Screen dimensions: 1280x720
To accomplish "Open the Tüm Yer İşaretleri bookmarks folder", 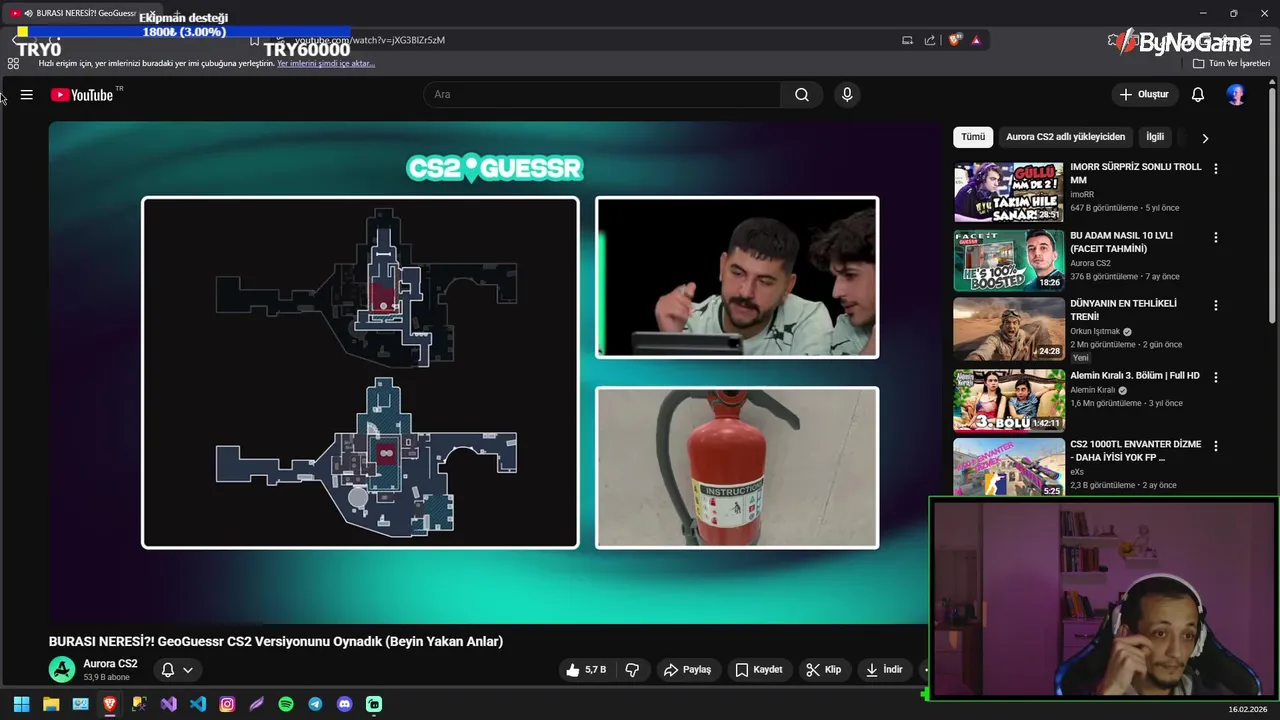I will pyautogui.click(x=1231, y=63).
